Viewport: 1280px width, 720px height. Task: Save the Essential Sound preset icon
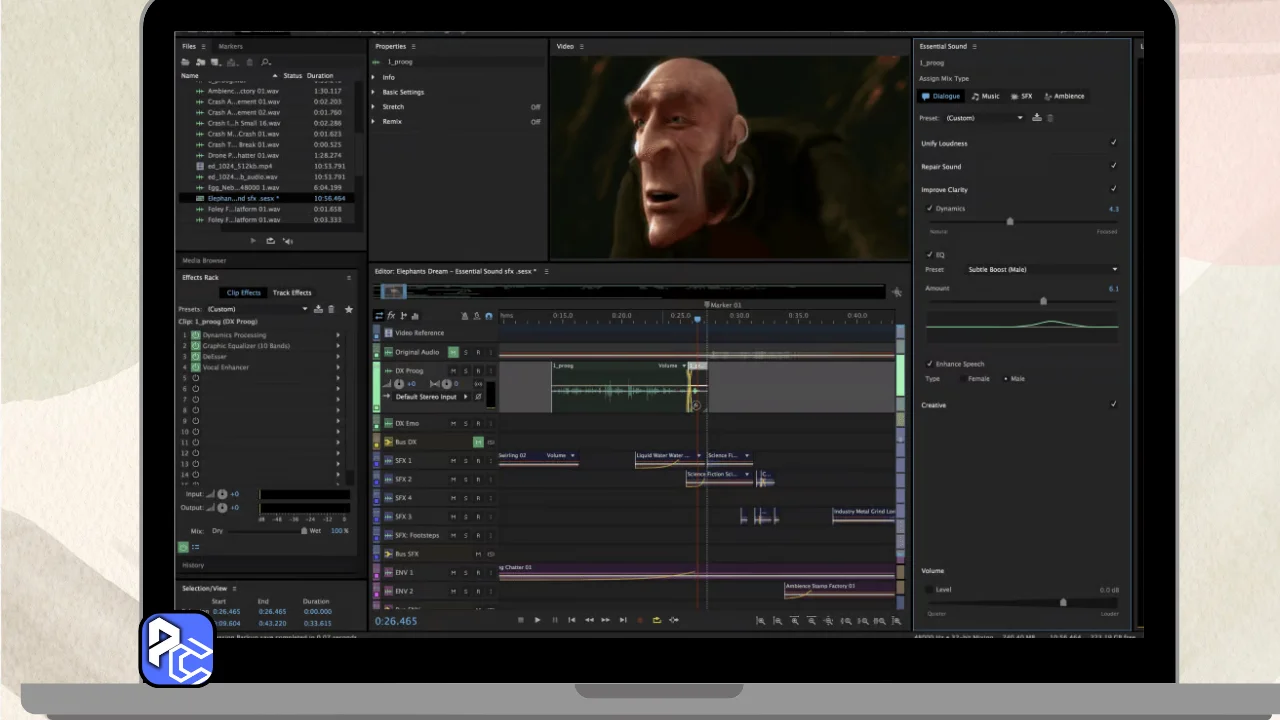point(1037,117)
